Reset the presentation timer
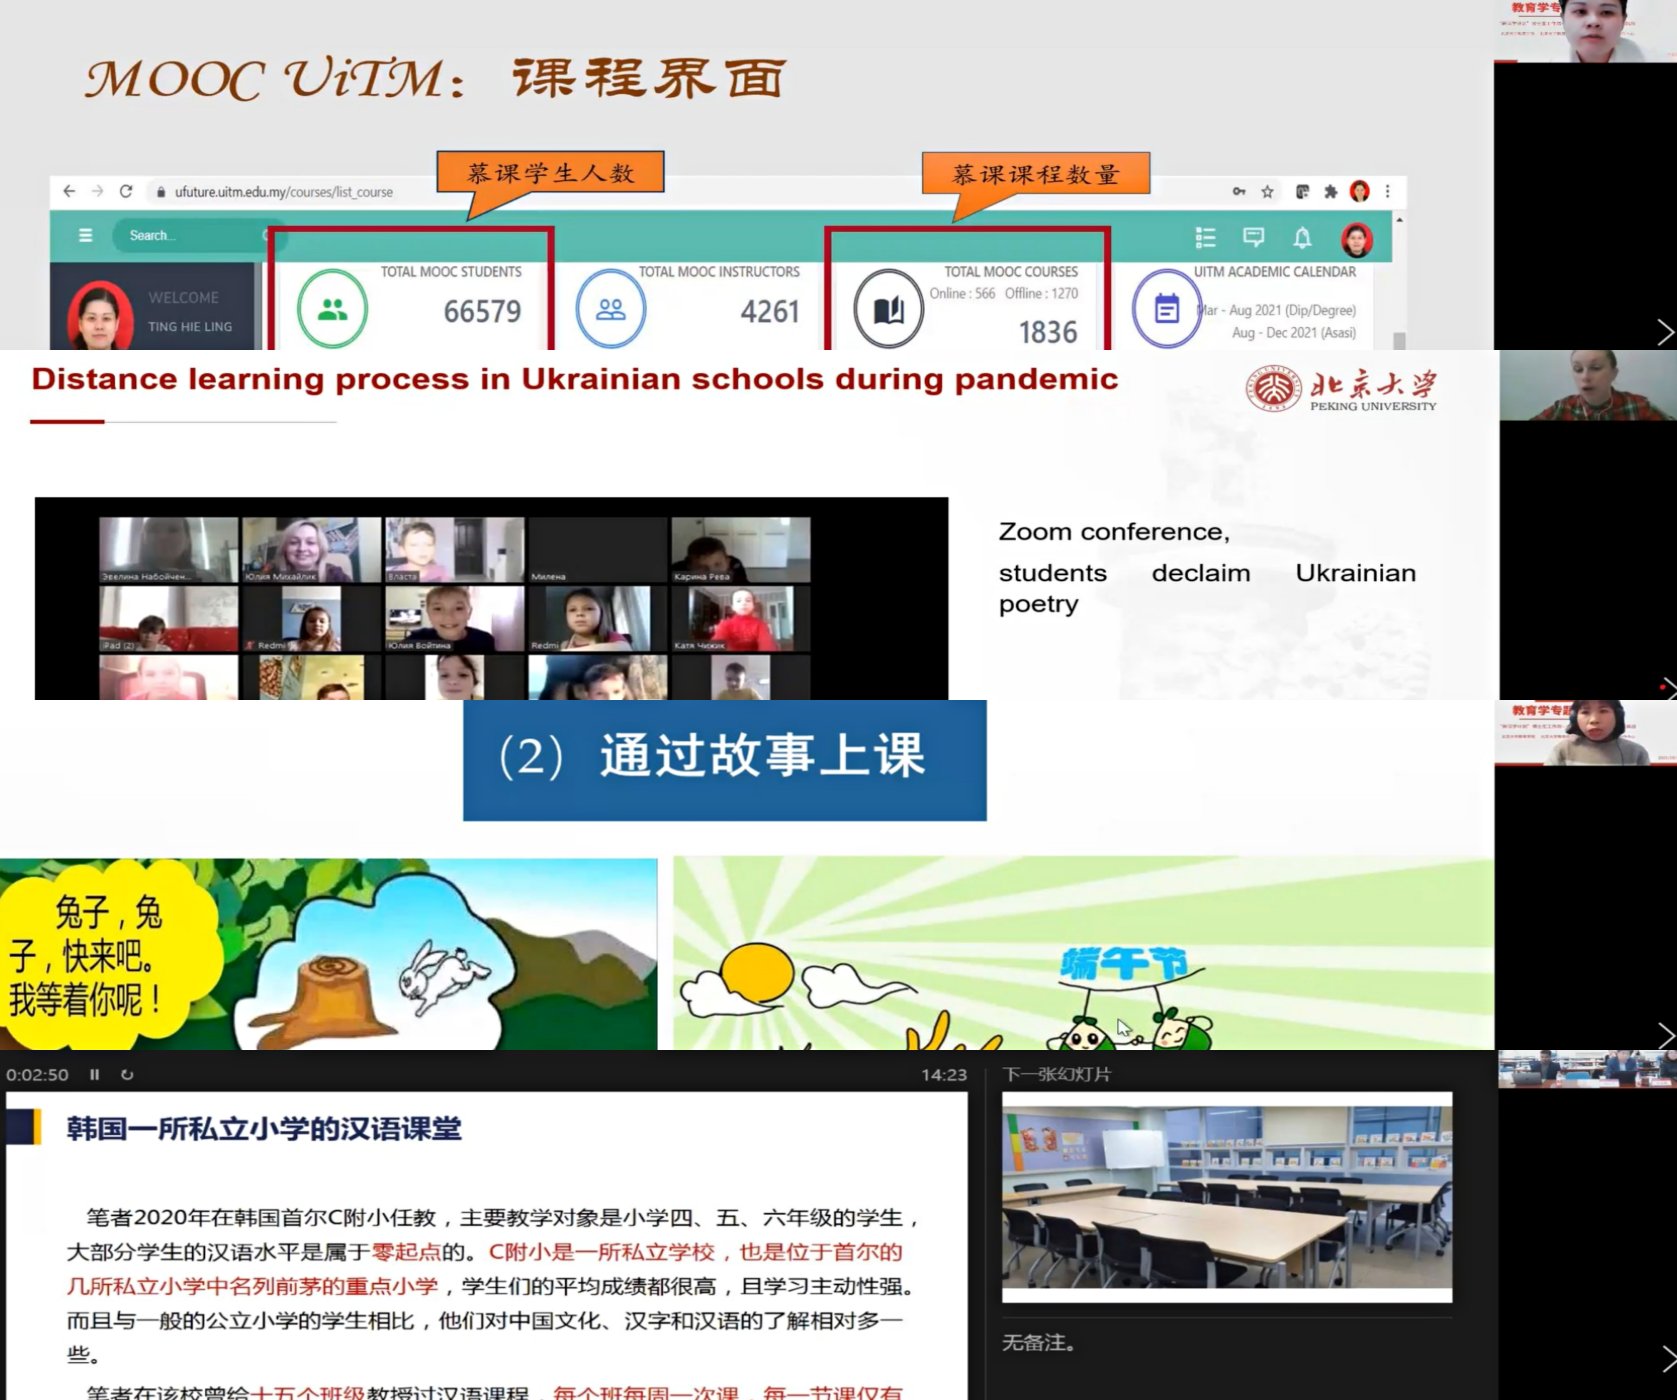The image size is (1677, 1400). [x=127, y=1075]
